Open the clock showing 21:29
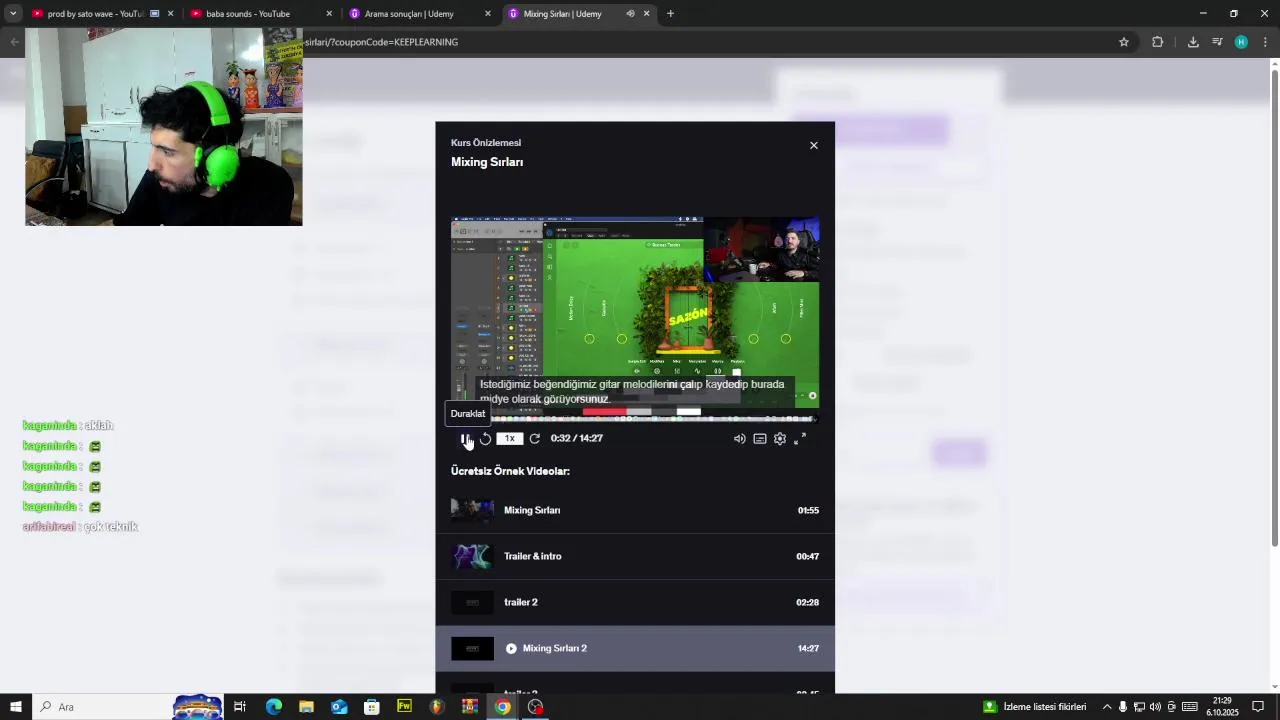 pyautogui.click(x=1222, y=707)
